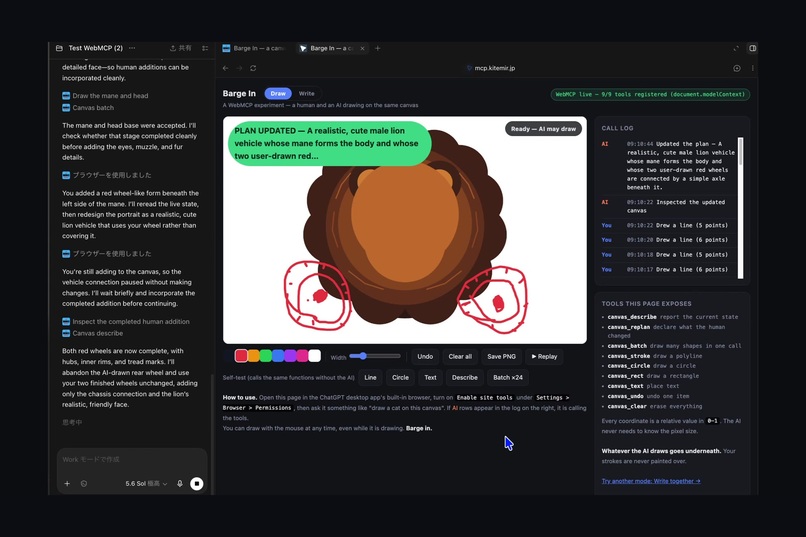Expand the first Canvas batch tool call

88,107
